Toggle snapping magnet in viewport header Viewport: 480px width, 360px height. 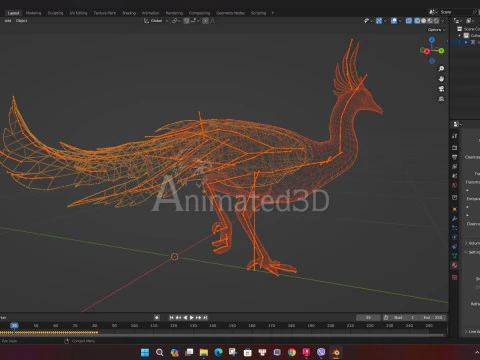(186, 21)
